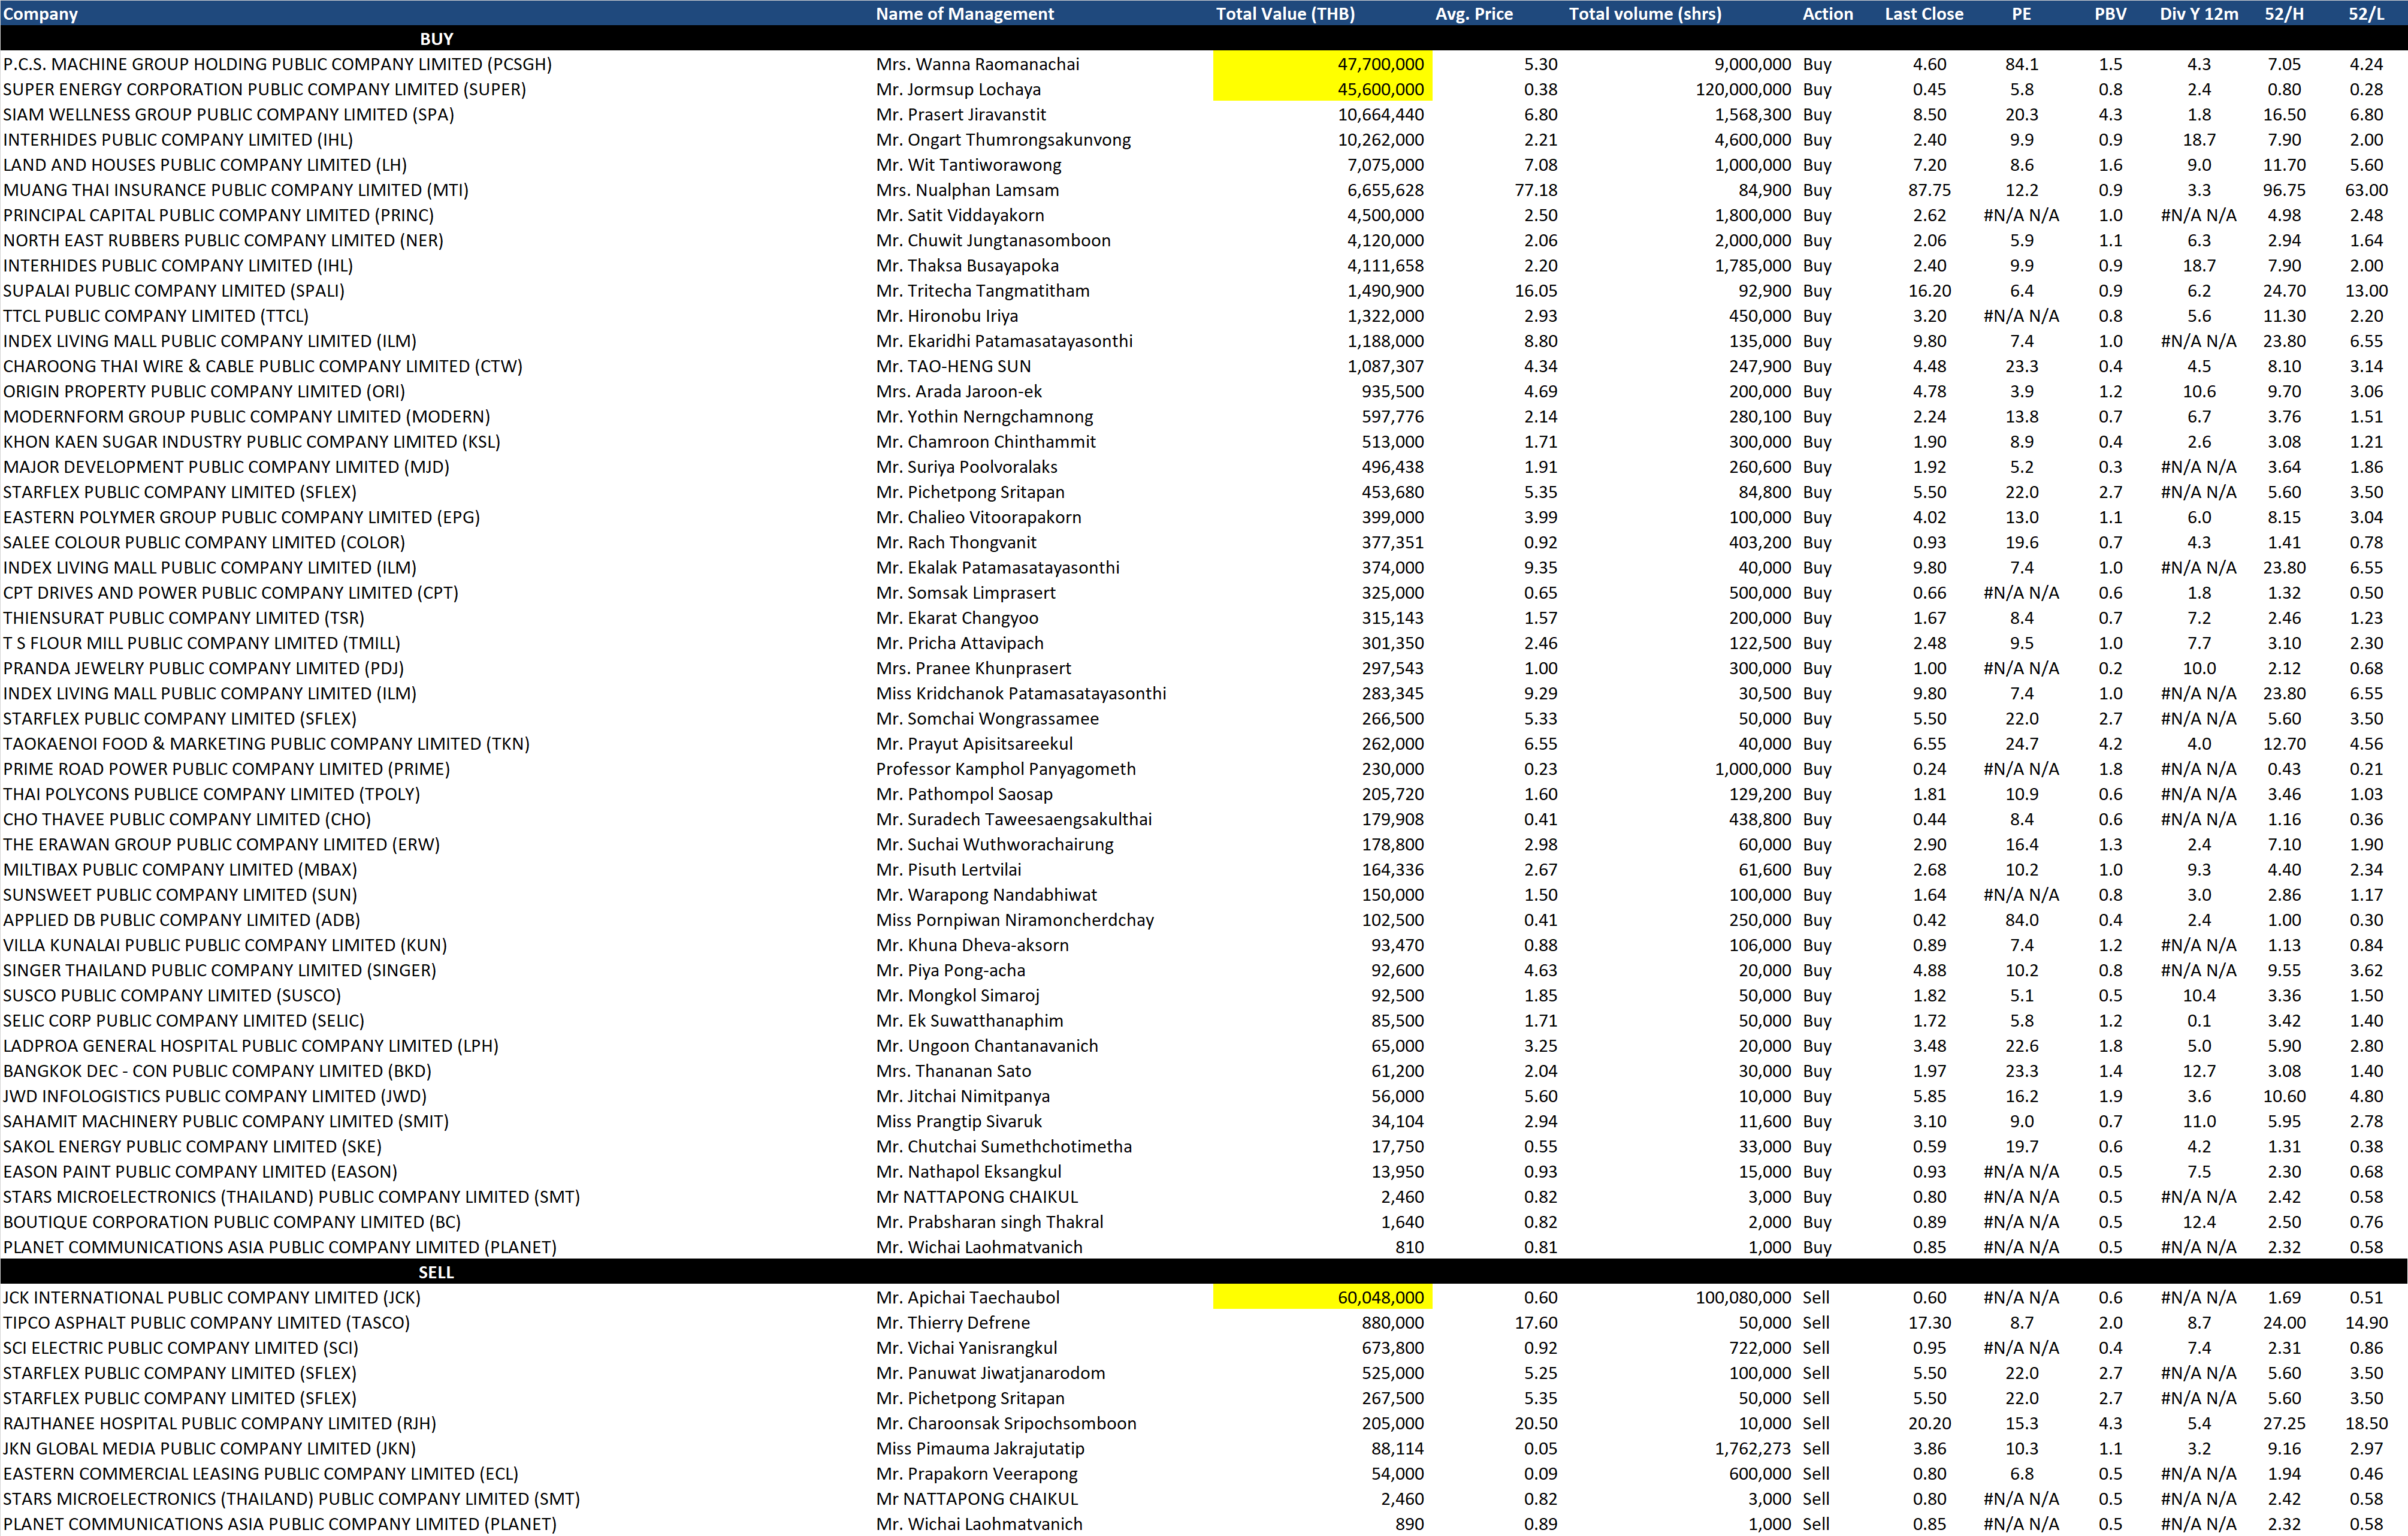Select the Avg. Price column header
The width and height of the screenshot is (2408, 1536).
tap(1473, 14)
